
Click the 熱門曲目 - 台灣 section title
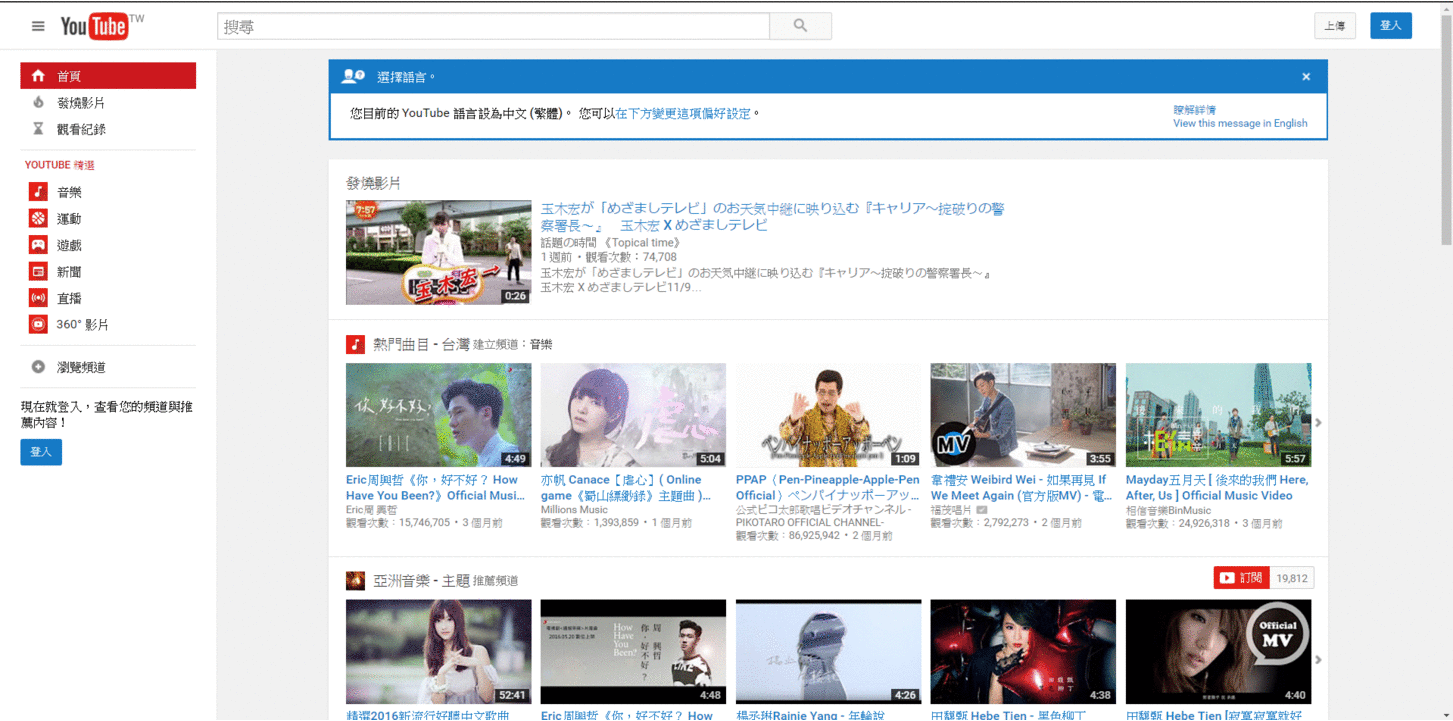click(421, 344)
